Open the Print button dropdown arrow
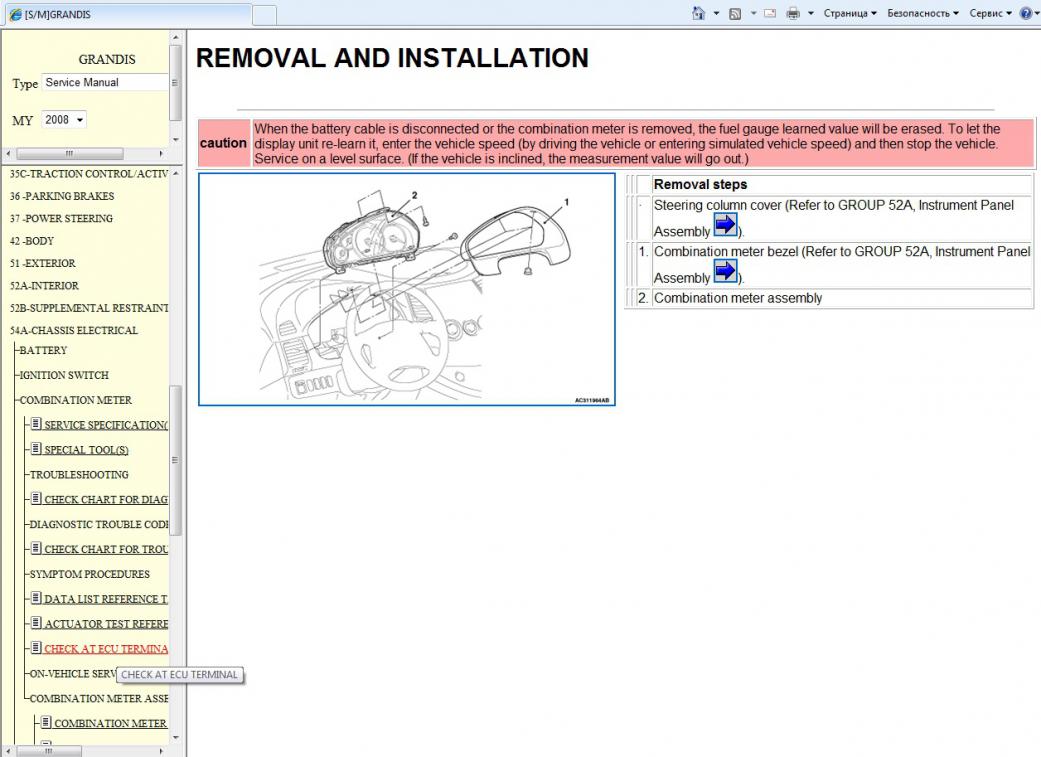Image resolution: width=1041 pixels, height=757 pixels. [x=811, y=13]
